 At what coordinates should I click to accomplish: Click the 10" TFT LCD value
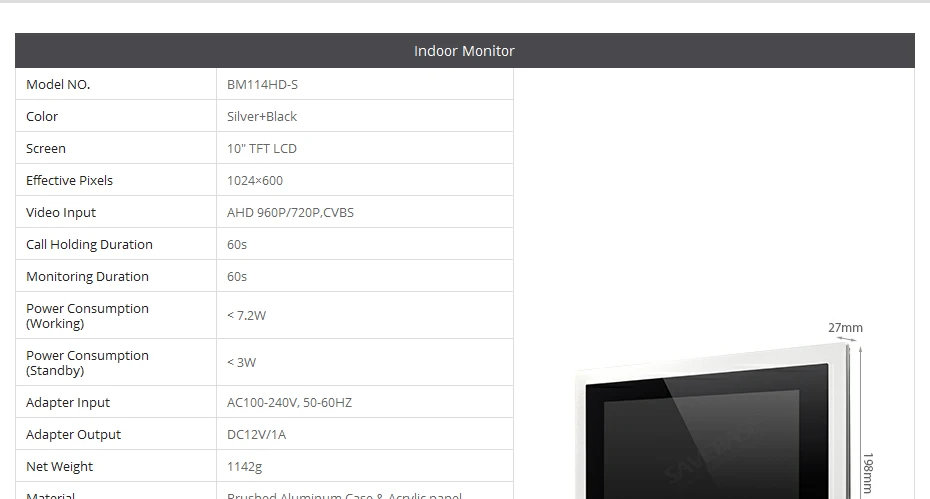tap(262, 148)
